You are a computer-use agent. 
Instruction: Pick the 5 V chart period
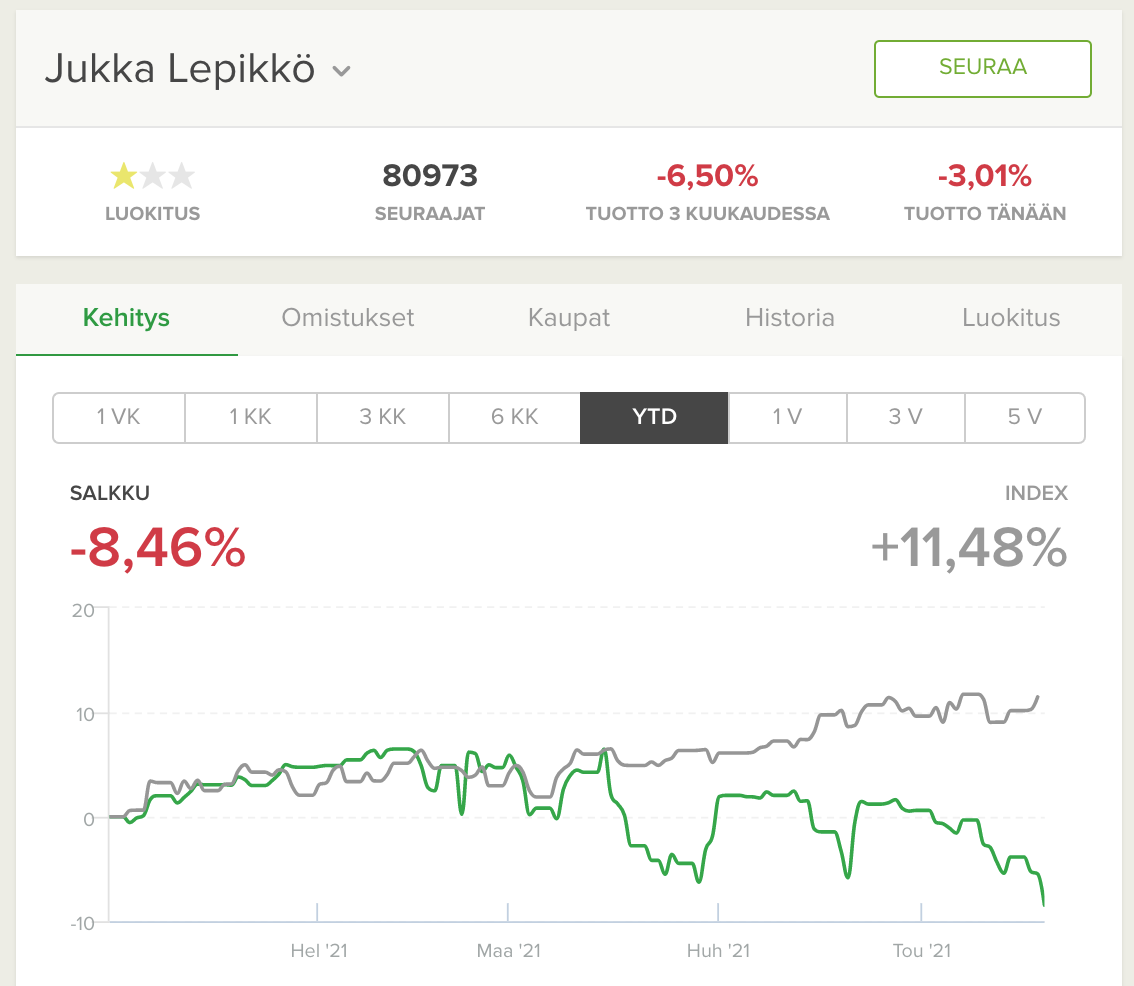1026,417
